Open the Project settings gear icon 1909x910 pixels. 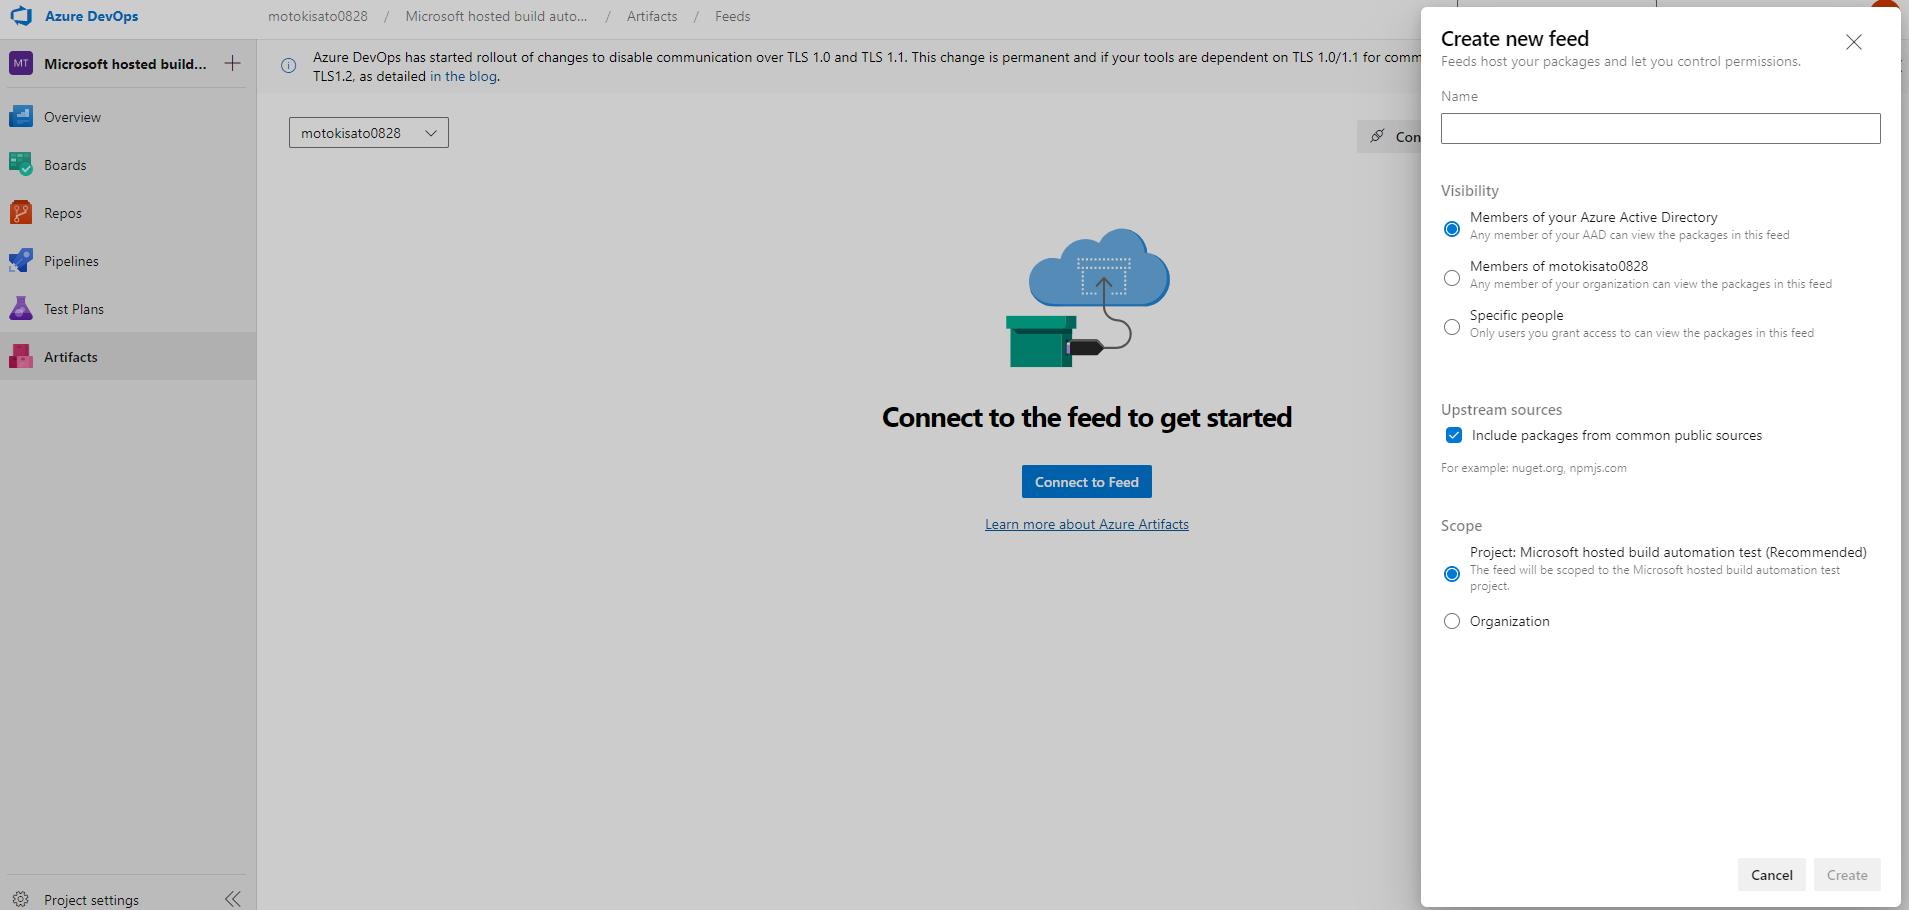[21, 899]
